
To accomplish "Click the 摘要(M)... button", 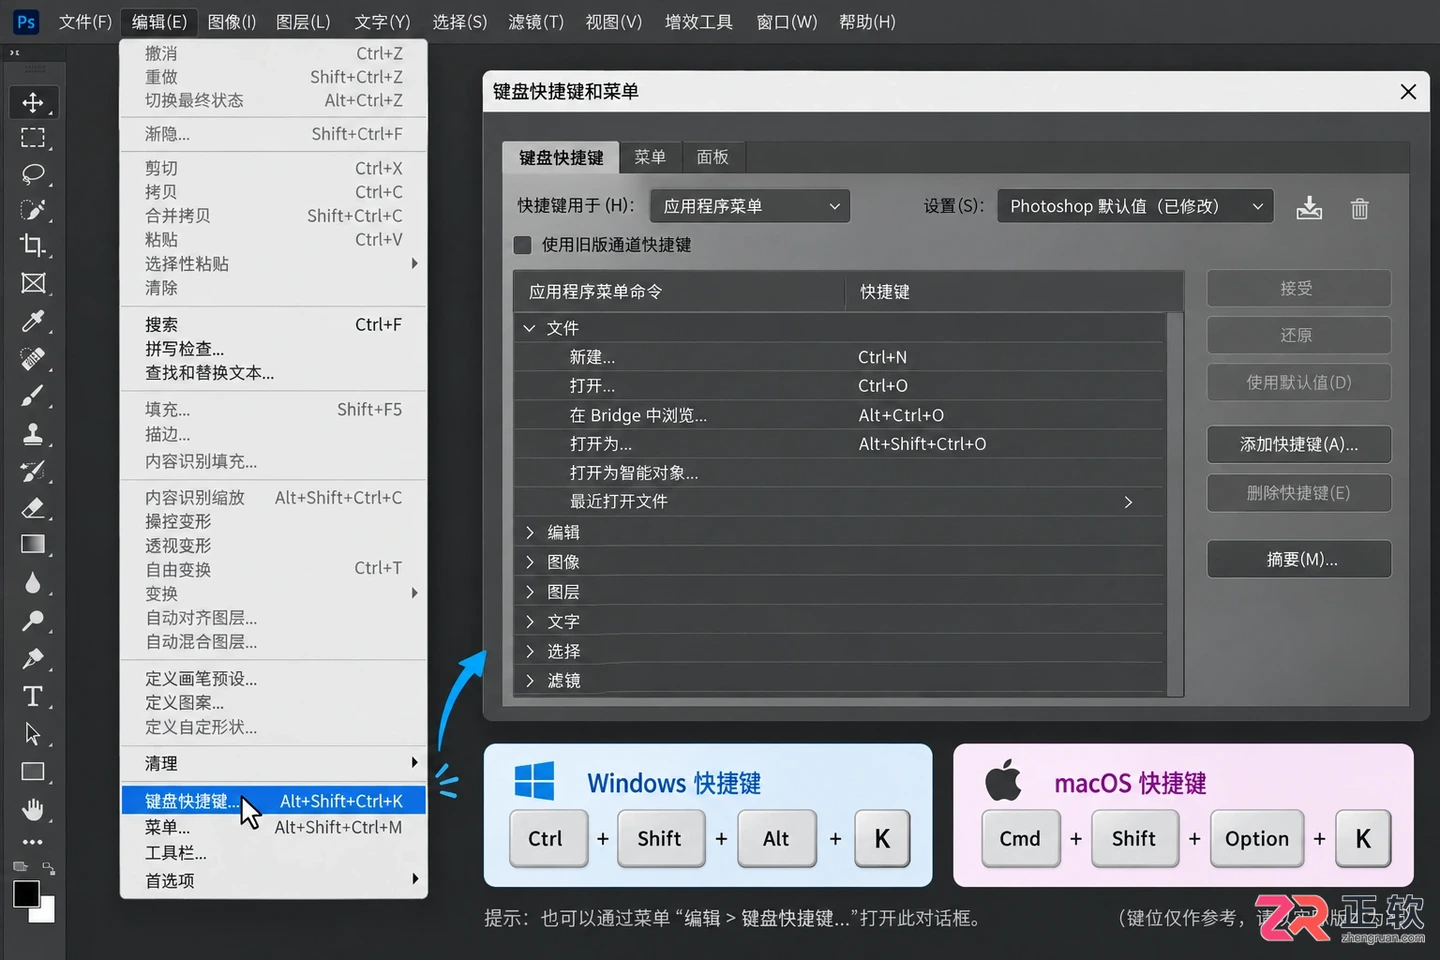I will tap(1299, 559).
